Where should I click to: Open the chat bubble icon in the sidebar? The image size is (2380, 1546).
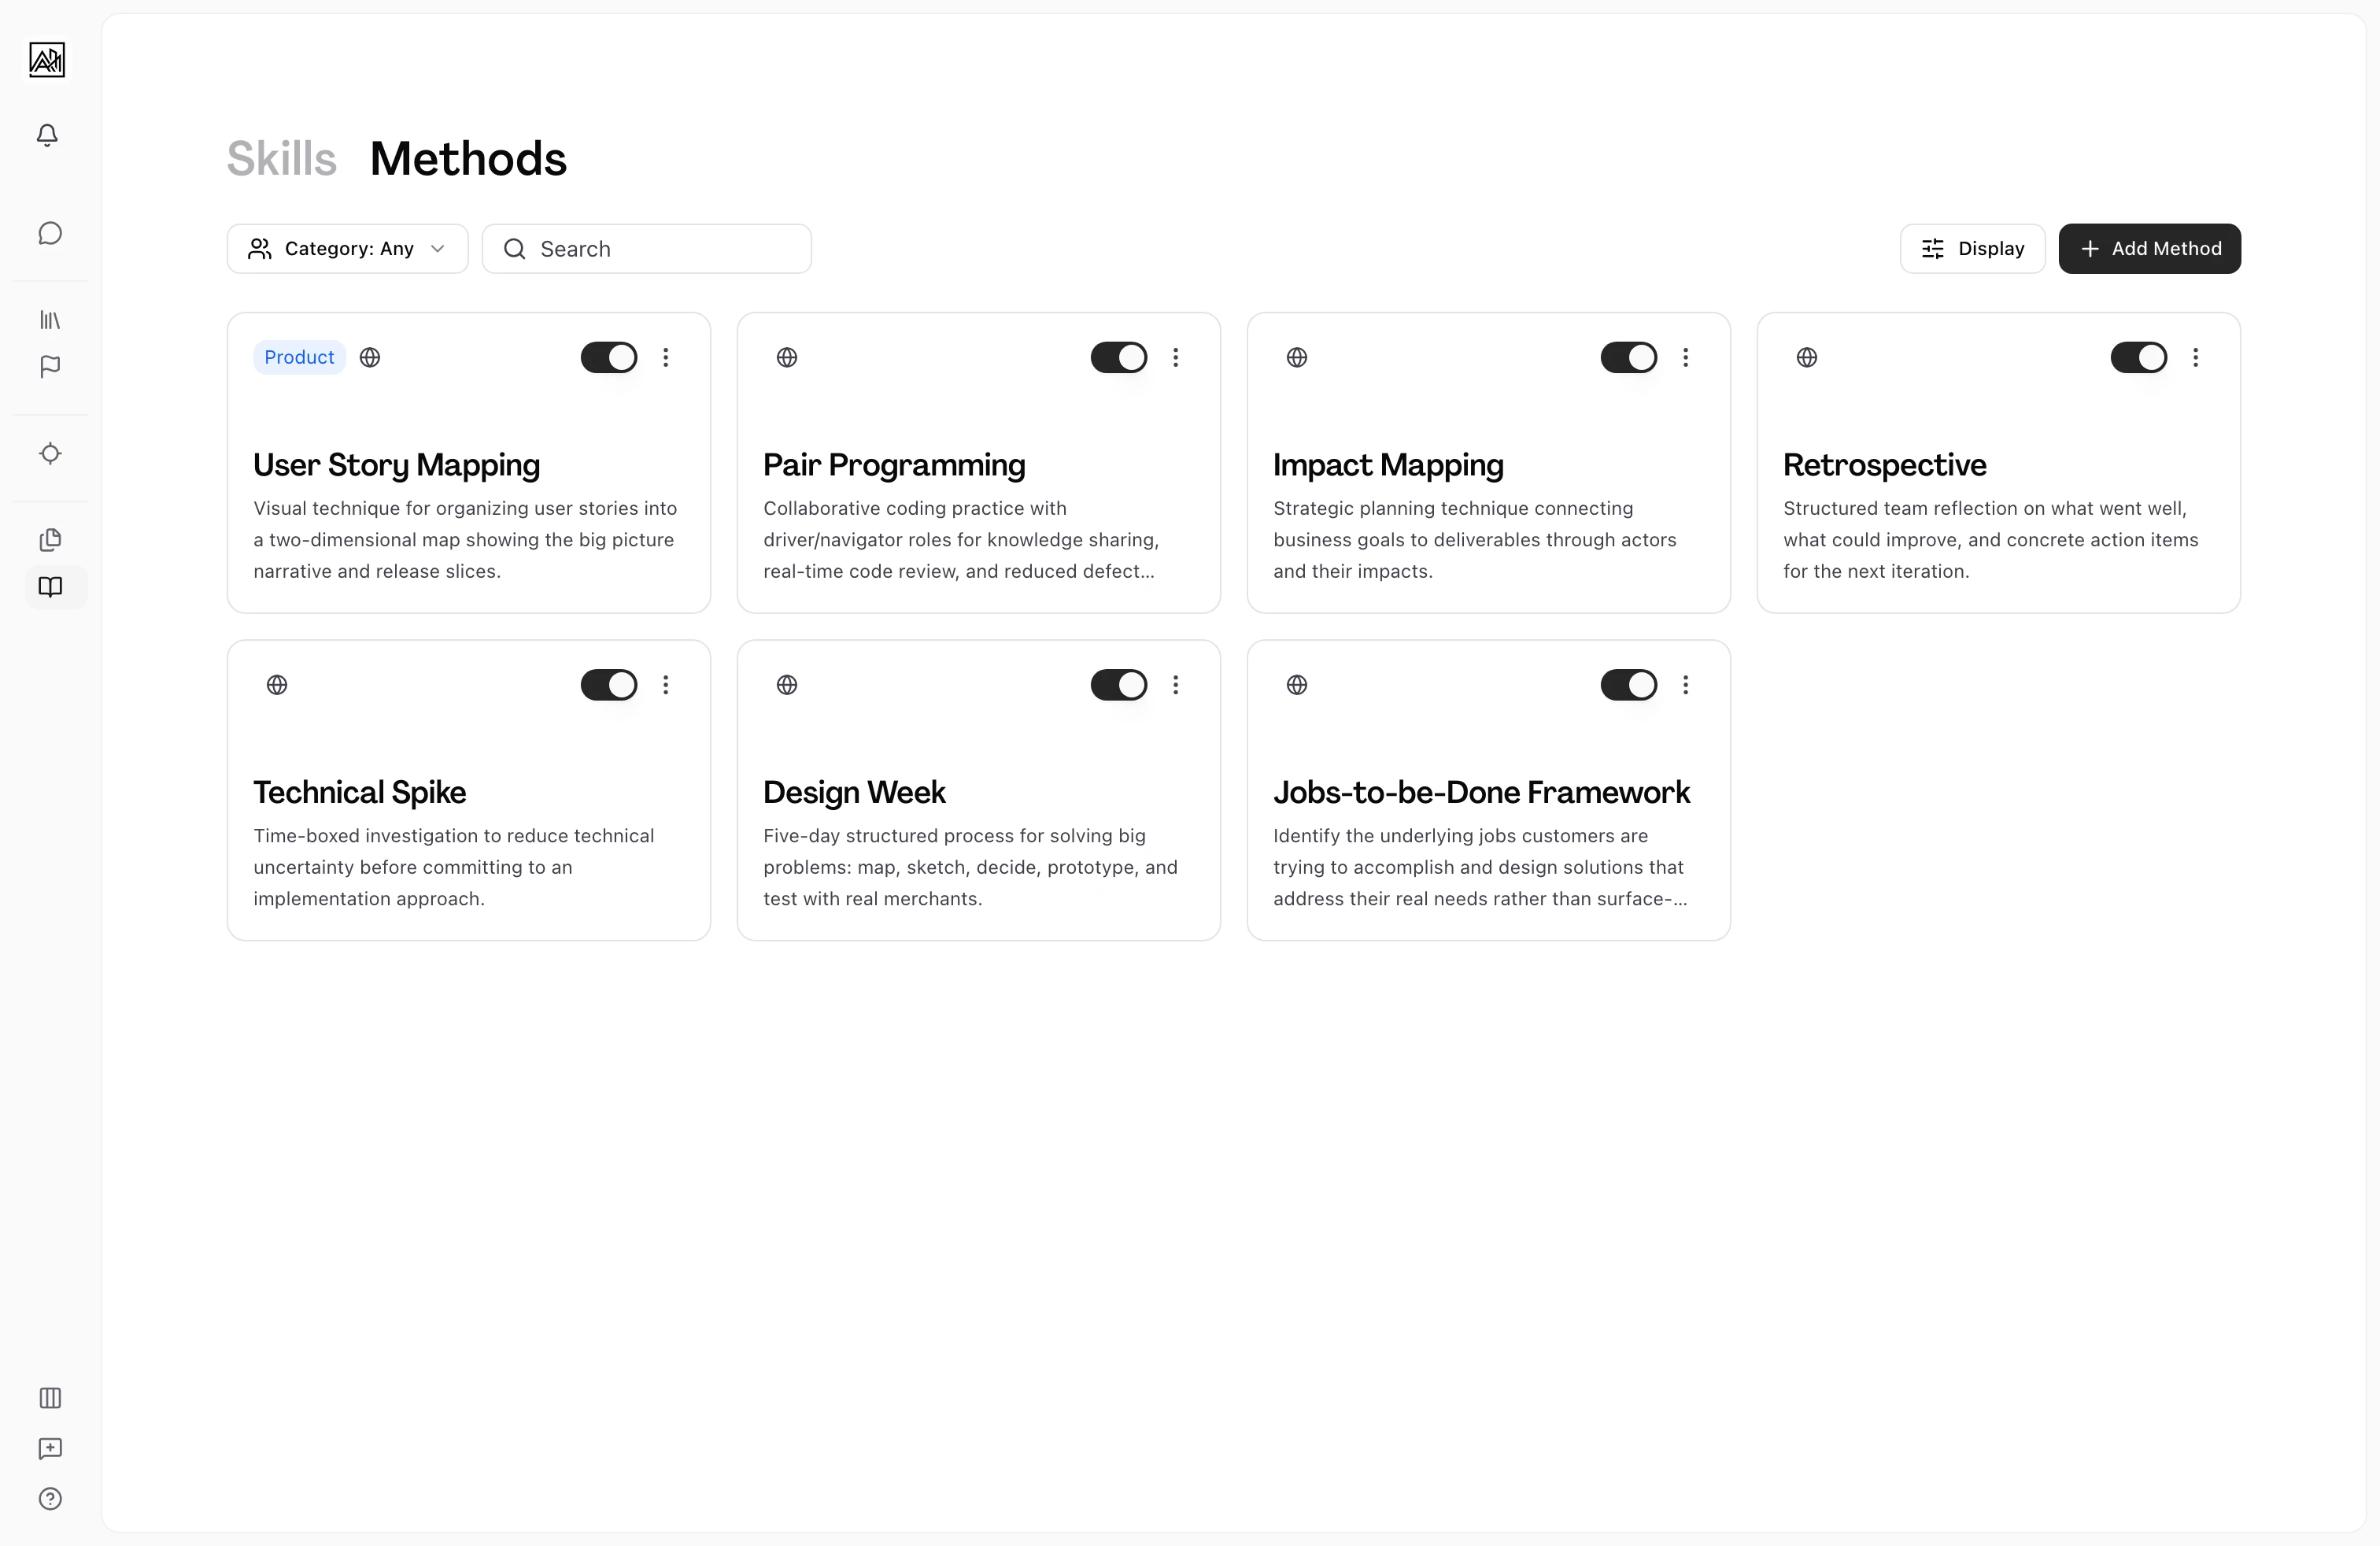[49, 233]
